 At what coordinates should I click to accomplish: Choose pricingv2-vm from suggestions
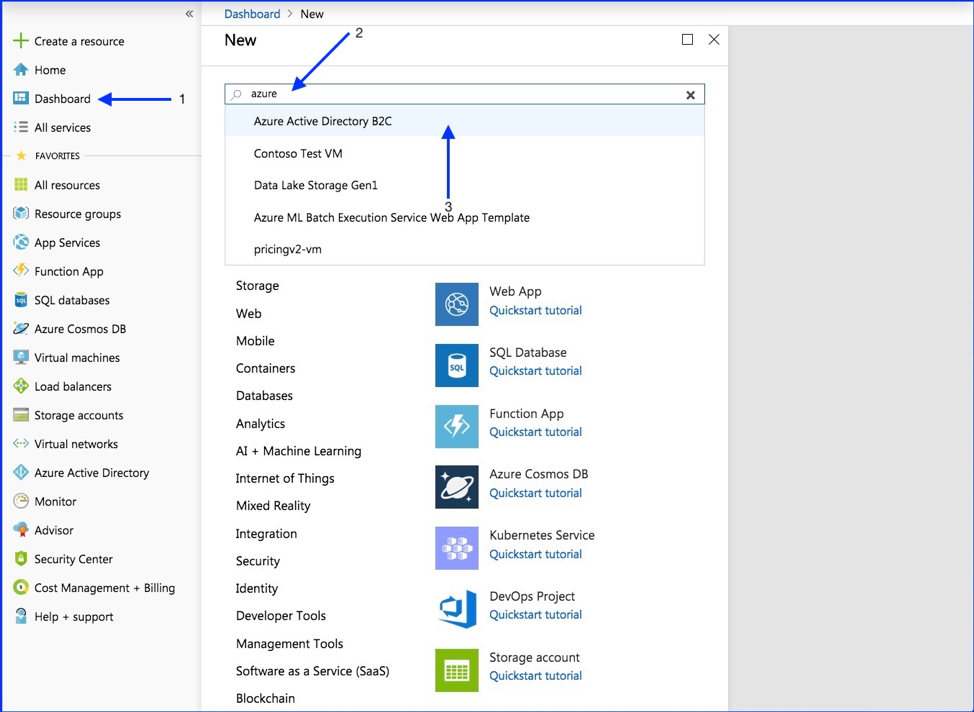(x=465, y=249)
